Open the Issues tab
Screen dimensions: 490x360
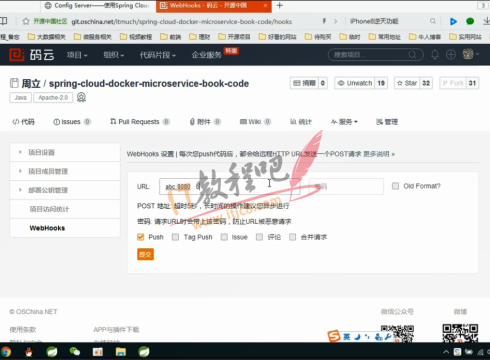(71, 122)
